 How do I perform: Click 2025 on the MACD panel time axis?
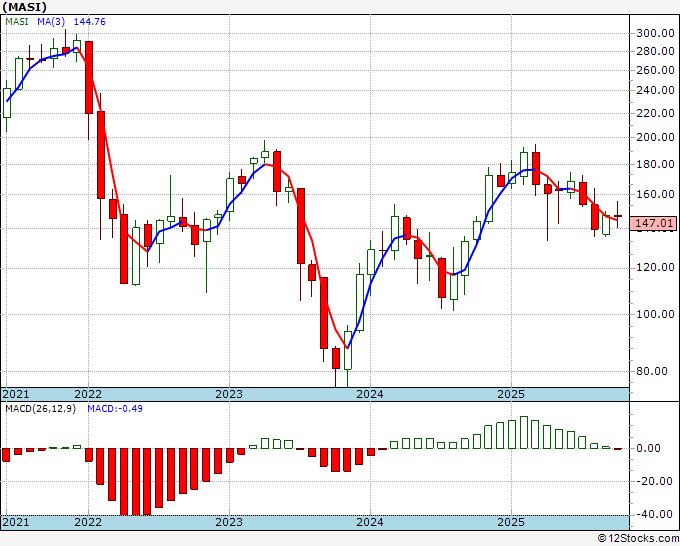[x=511, y=522]
